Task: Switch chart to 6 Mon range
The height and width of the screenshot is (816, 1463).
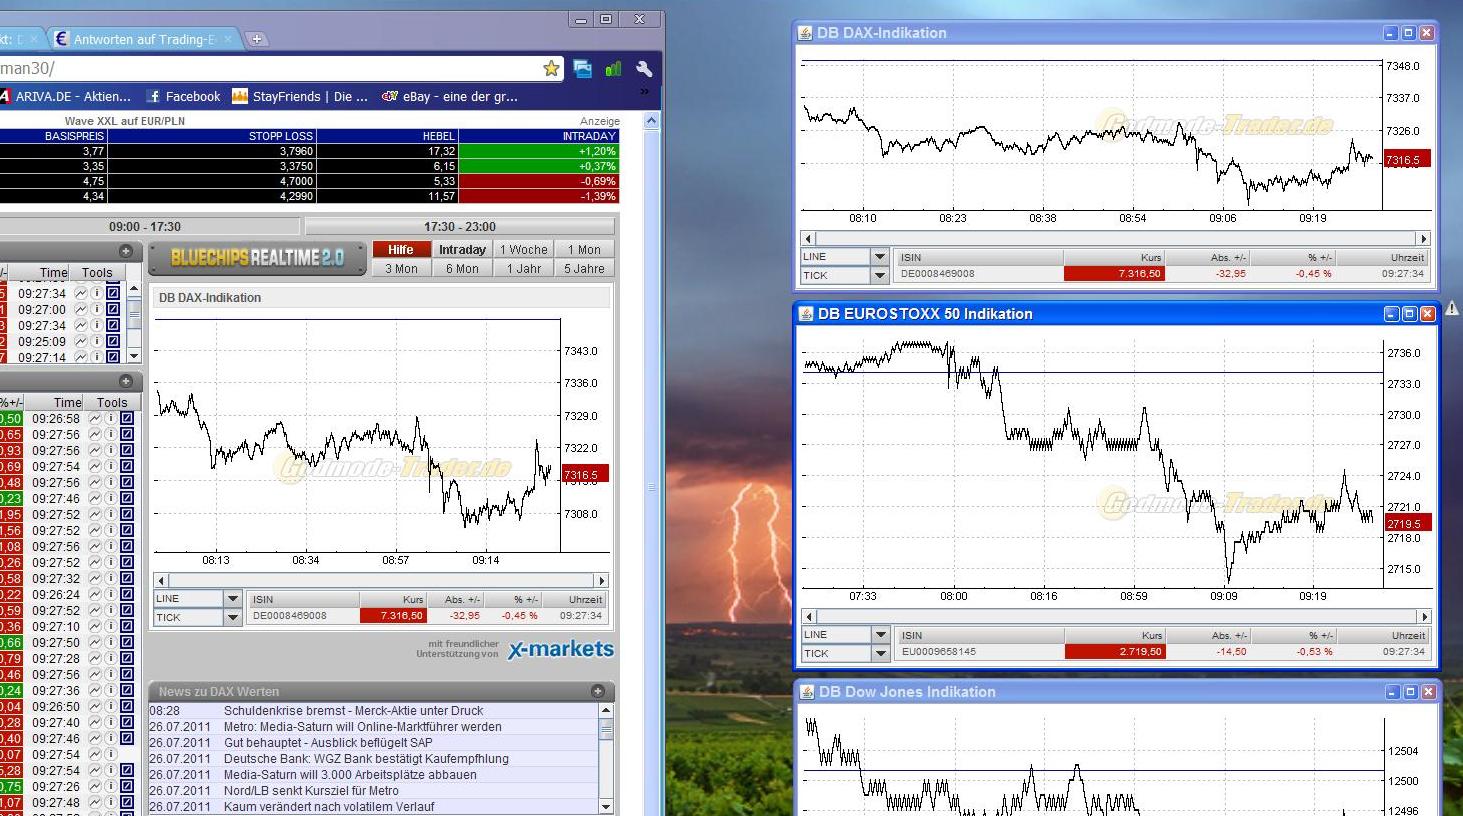Action: 462,269
